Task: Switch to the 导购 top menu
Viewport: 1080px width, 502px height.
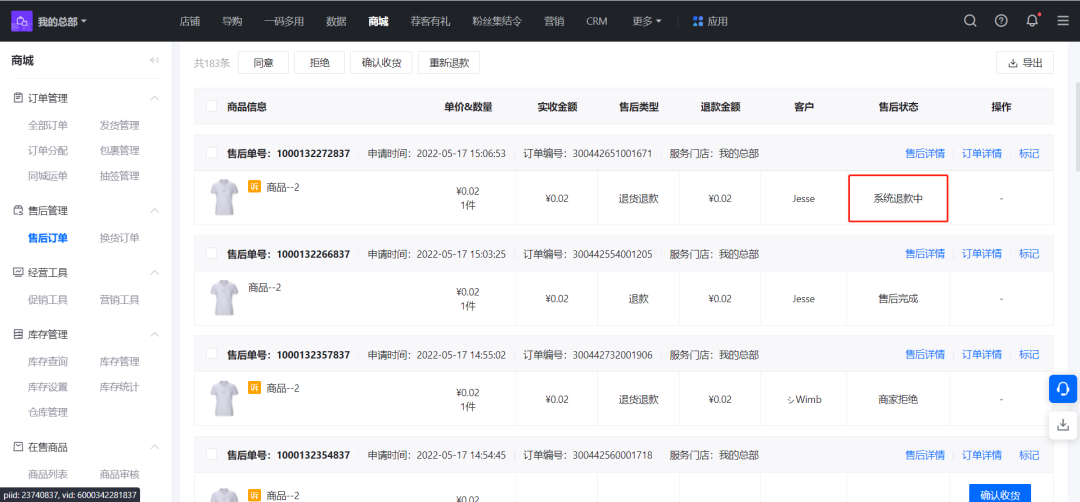Action: [x=232, y=21]
